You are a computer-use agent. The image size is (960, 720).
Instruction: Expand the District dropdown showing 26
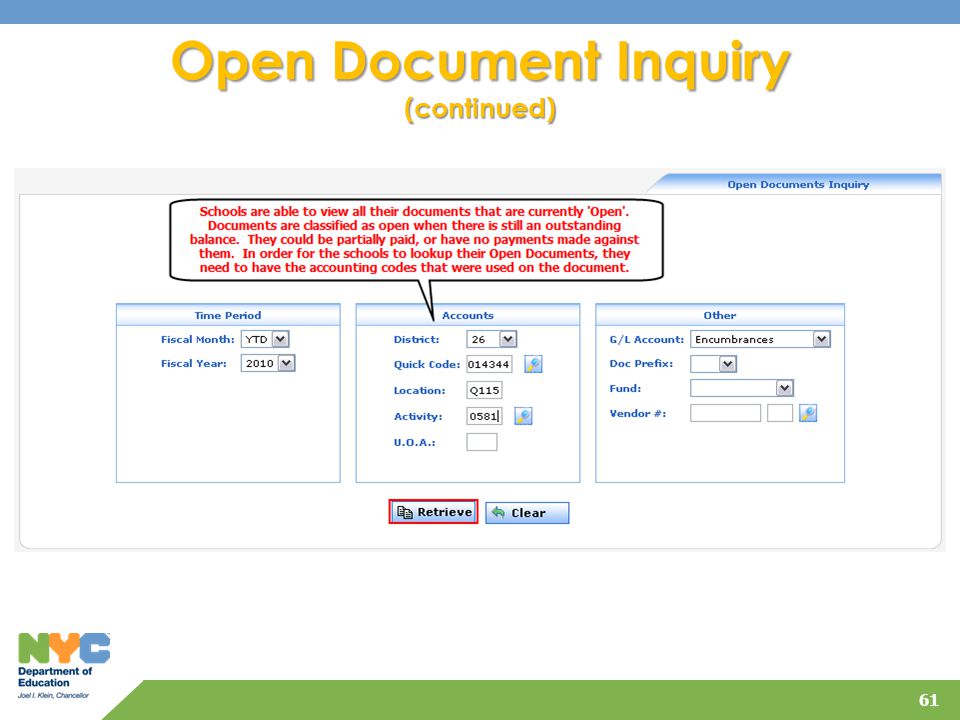coord(492,339)
